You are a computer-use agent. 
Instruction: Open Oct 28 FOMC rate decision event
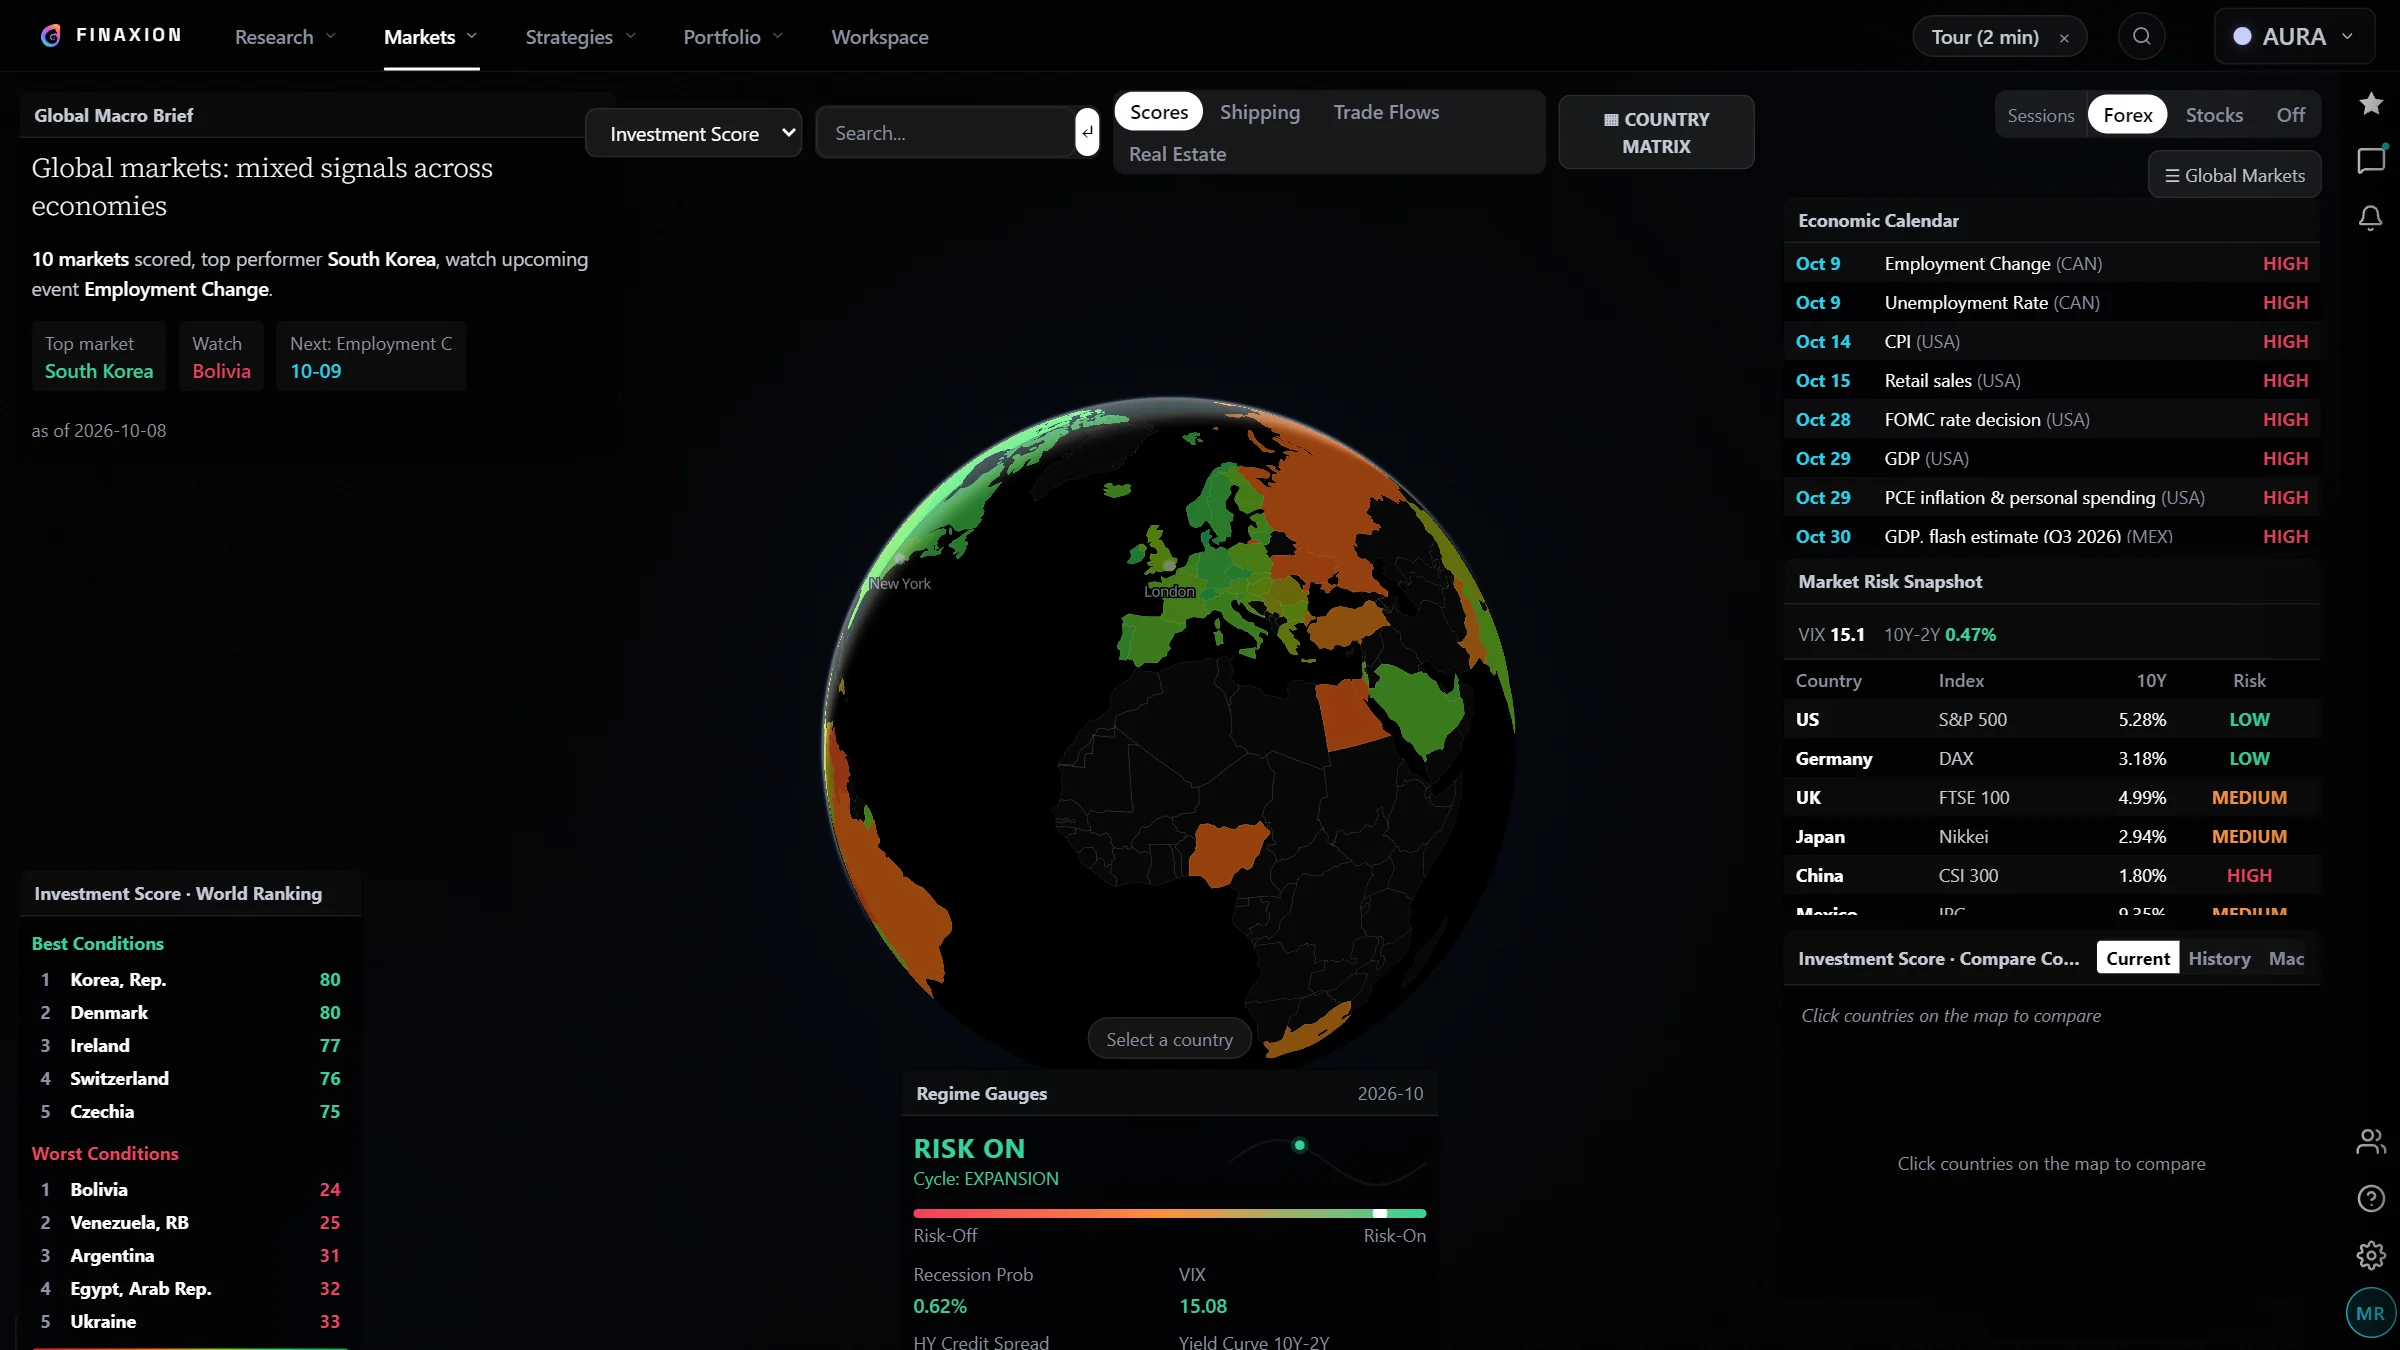tap(2052, 419)
